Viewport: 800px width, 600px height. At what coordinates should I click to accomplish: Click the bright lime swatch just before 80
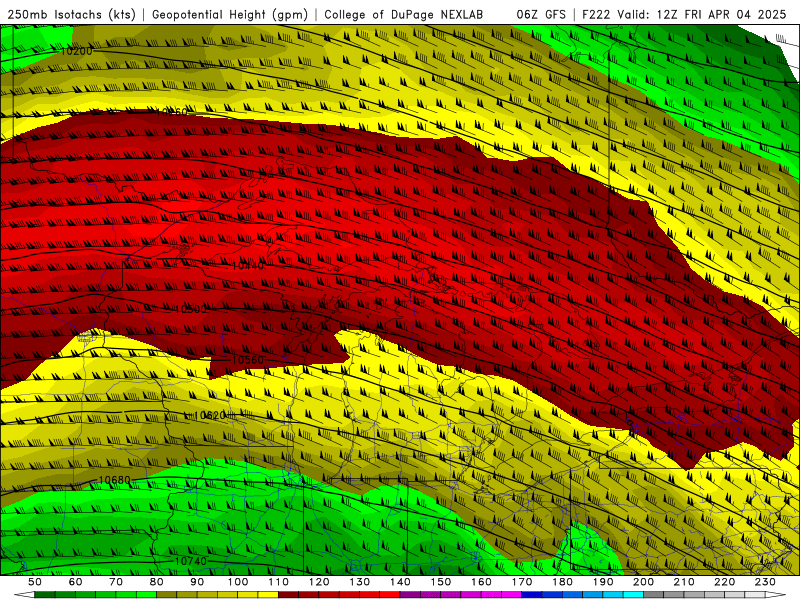[x=146, y=595]
